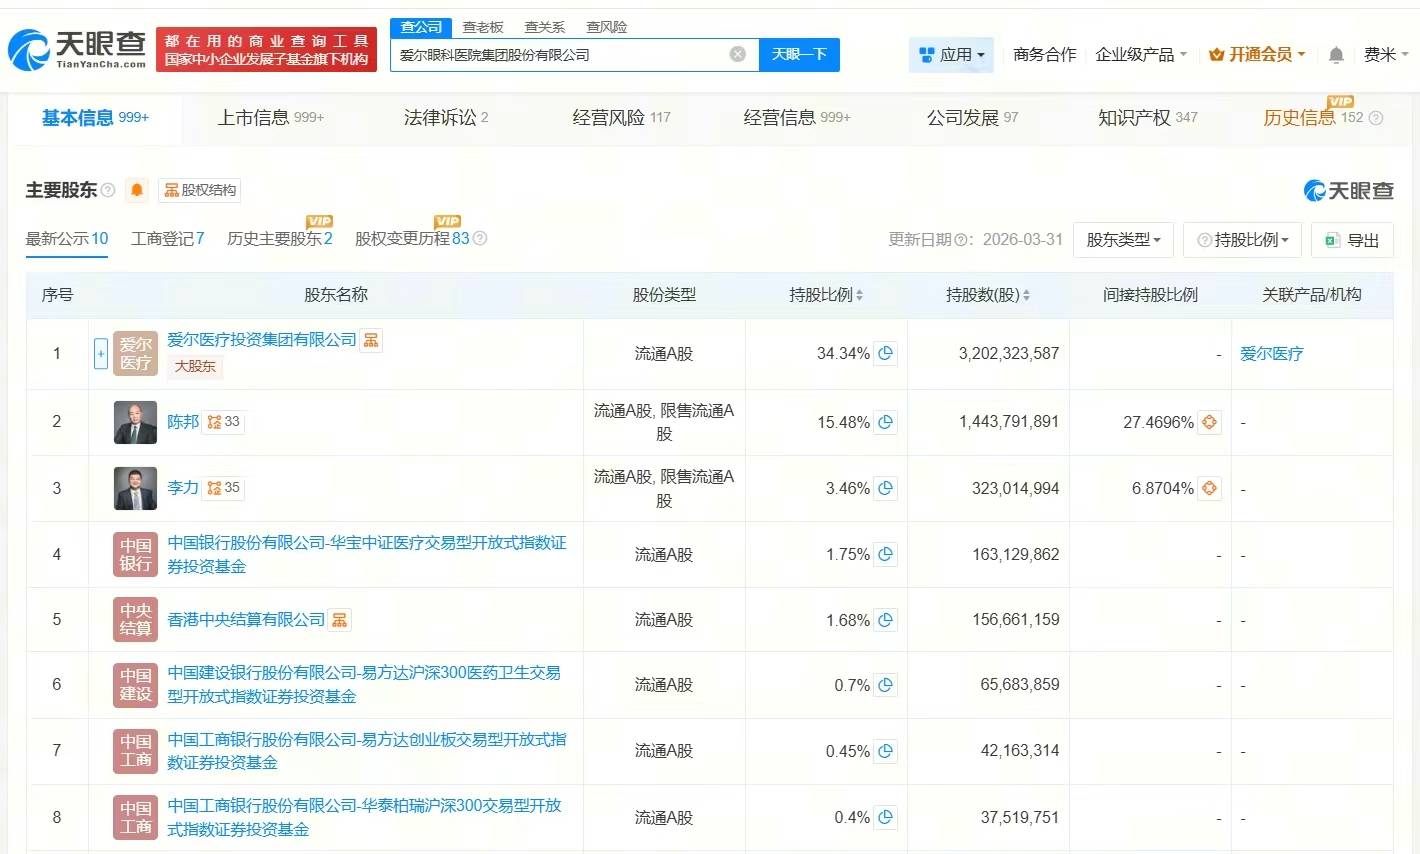This screenshot has width=1420, height=854.
Task: Open help icon beside 更新日期
Action: [x=962, y=240]
